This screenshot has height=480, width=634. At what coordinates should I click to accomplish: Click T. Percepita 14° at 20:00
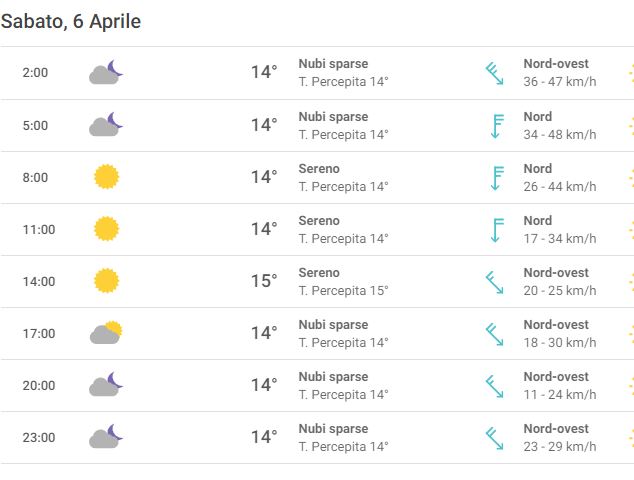click(x=343, y=394)
